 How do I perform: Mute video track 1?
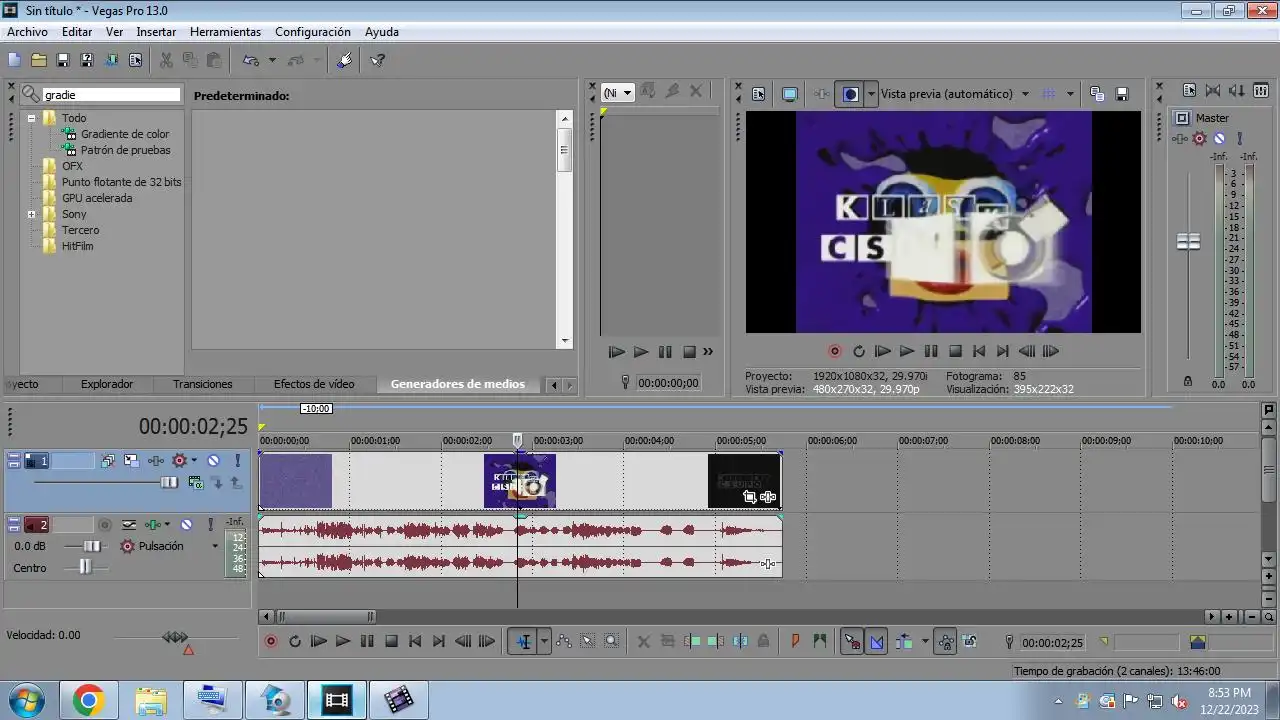tap(213, 461)
